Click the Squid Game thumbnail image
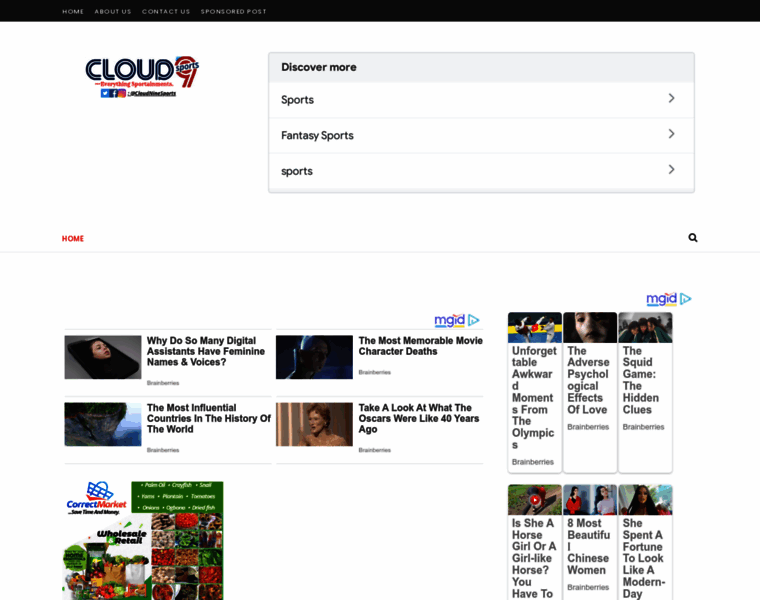 645,328
